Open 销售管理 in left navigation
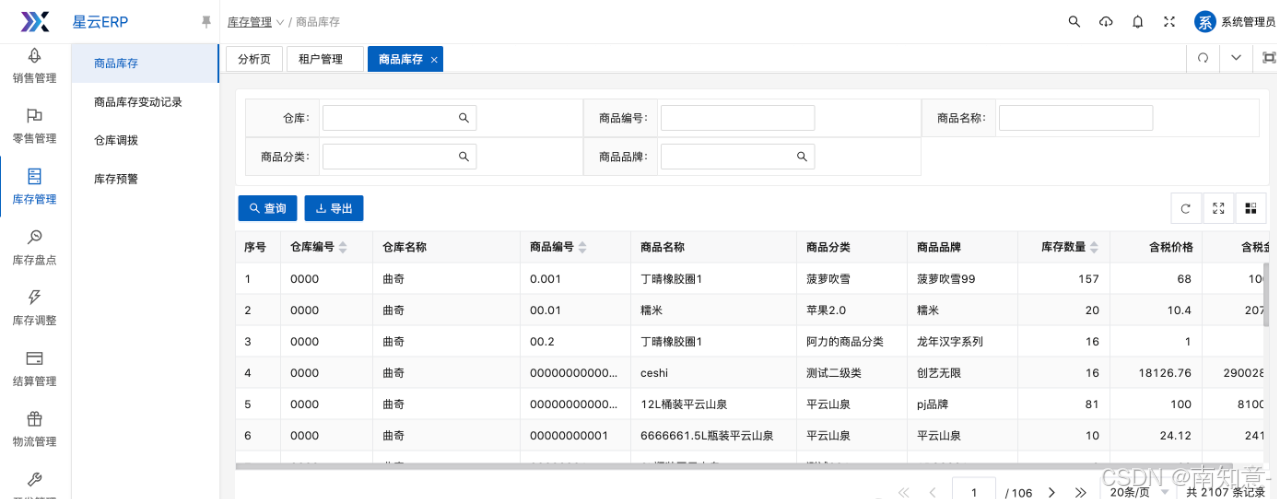Image resolution: width=1277 pixels, height=499 pixels. 35,65
